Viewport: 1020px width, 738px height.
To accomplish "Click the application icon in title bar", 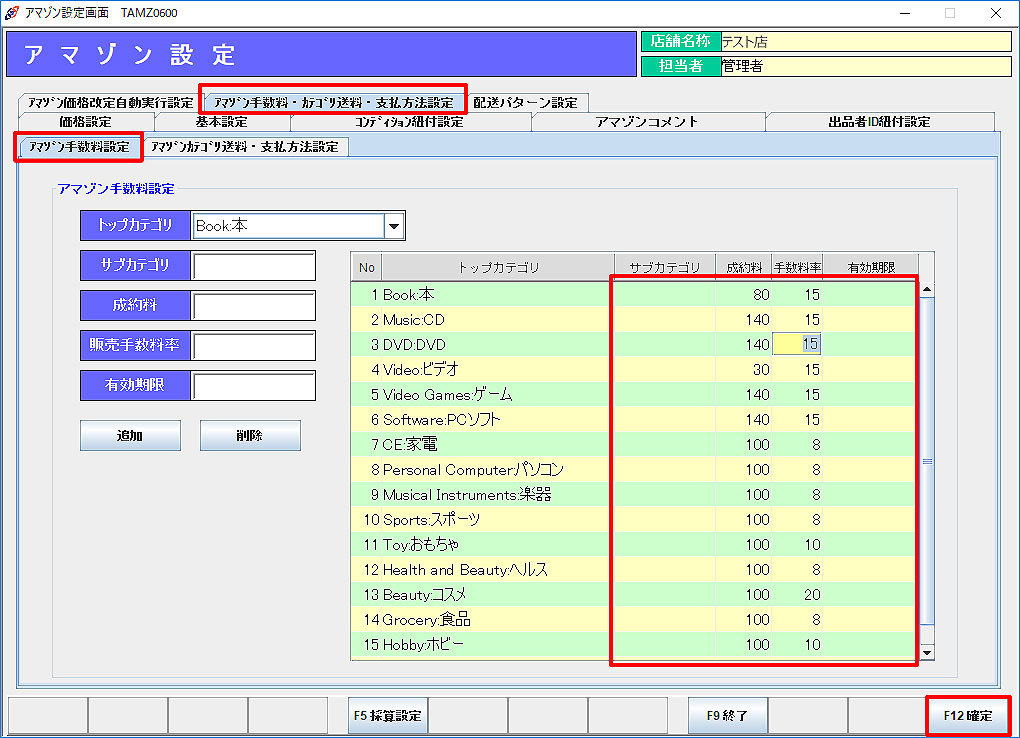I will (x=11, y=12).
